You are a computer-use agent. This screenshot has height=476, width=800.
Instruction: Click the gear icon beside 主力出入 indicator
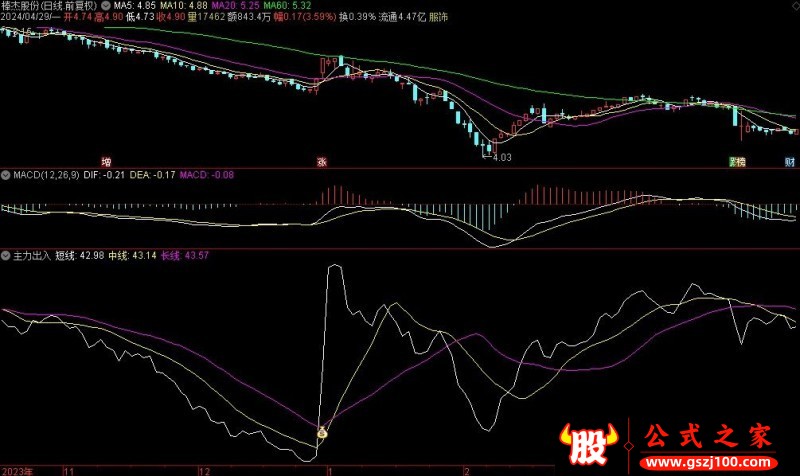click(x=6, y=256)
